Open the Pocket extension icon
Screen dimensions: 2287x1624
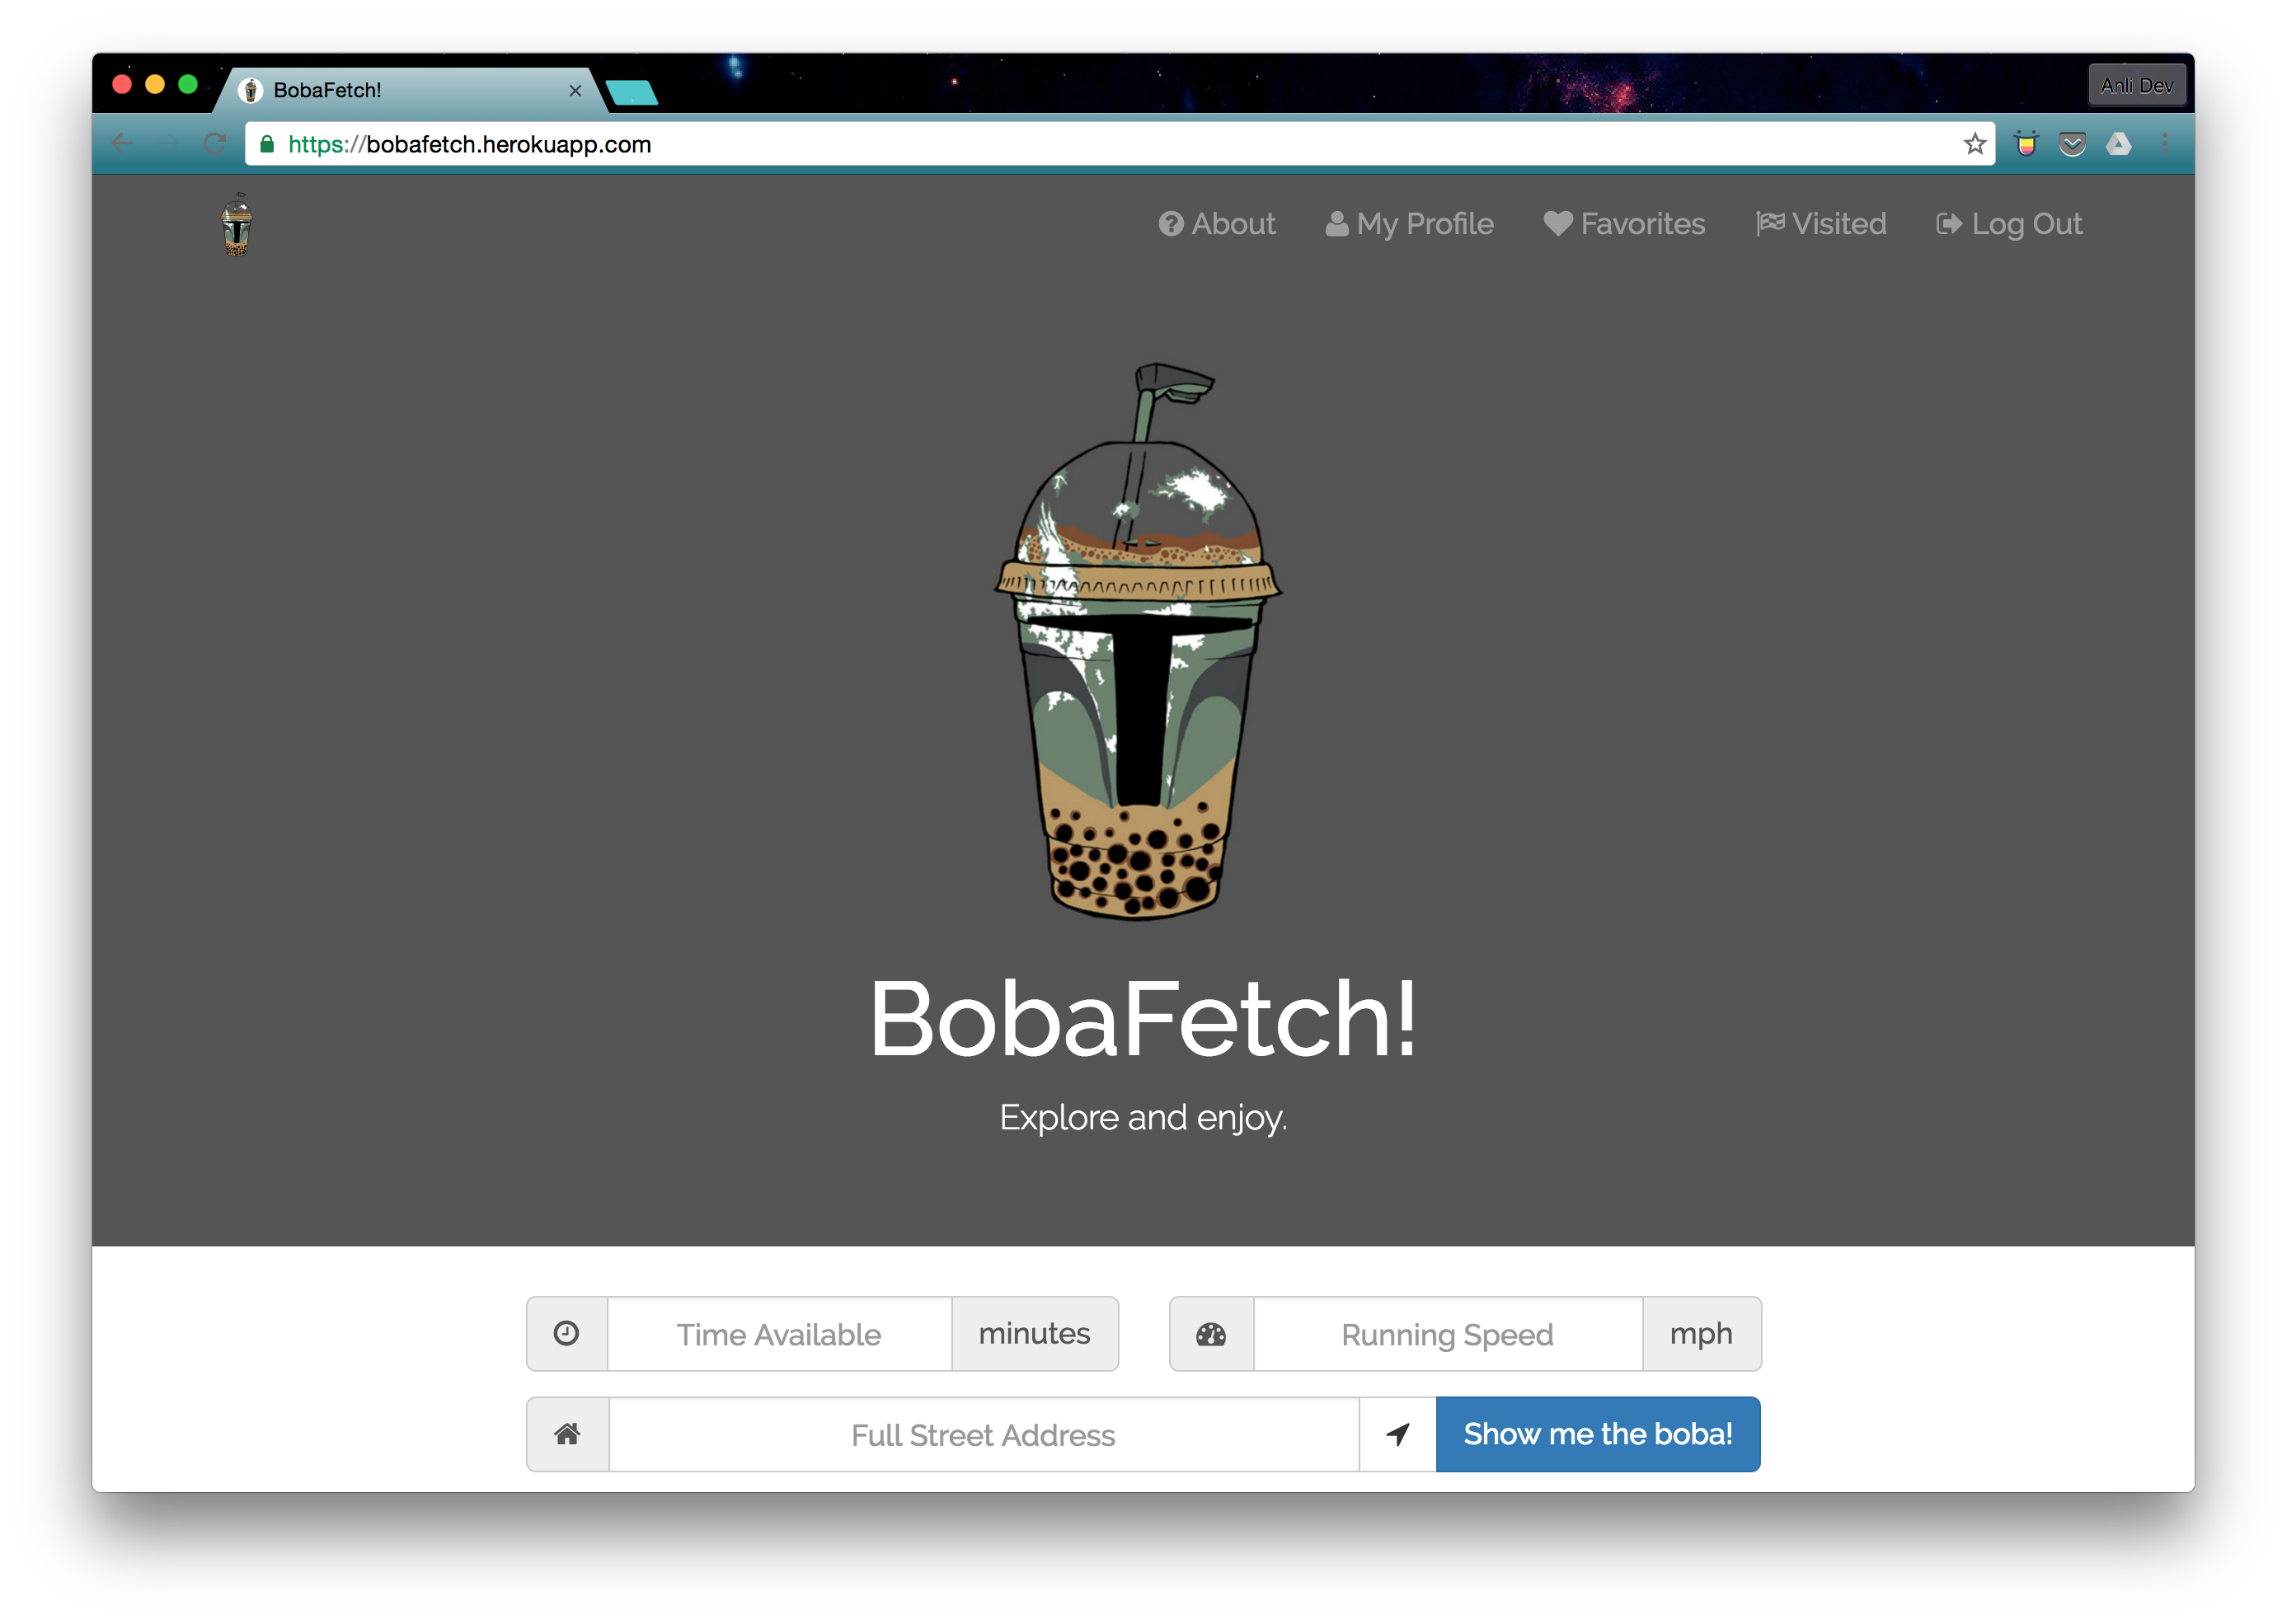[2072, 144]
